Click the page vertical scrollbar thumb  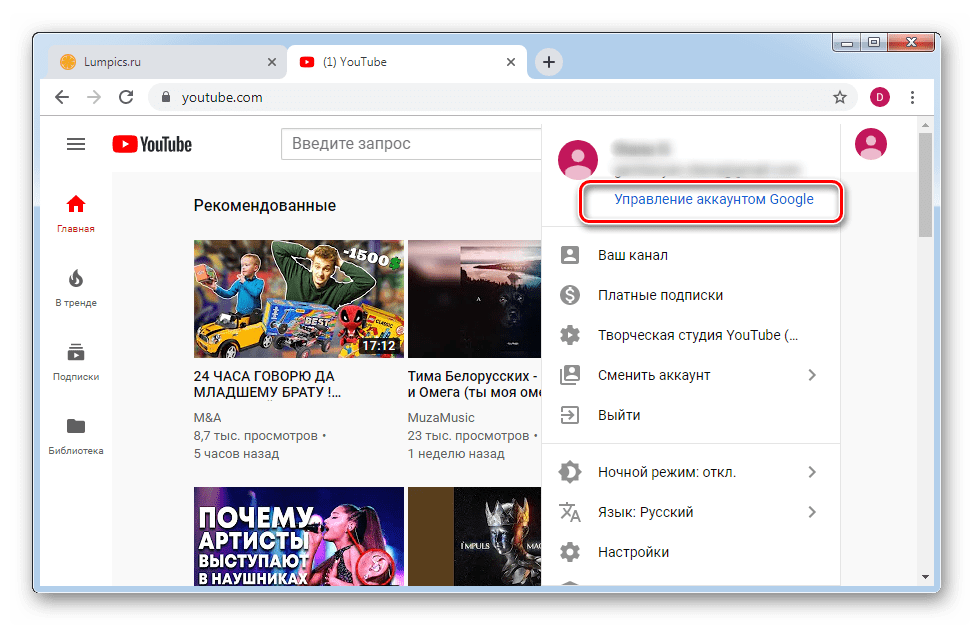point(926,184)
